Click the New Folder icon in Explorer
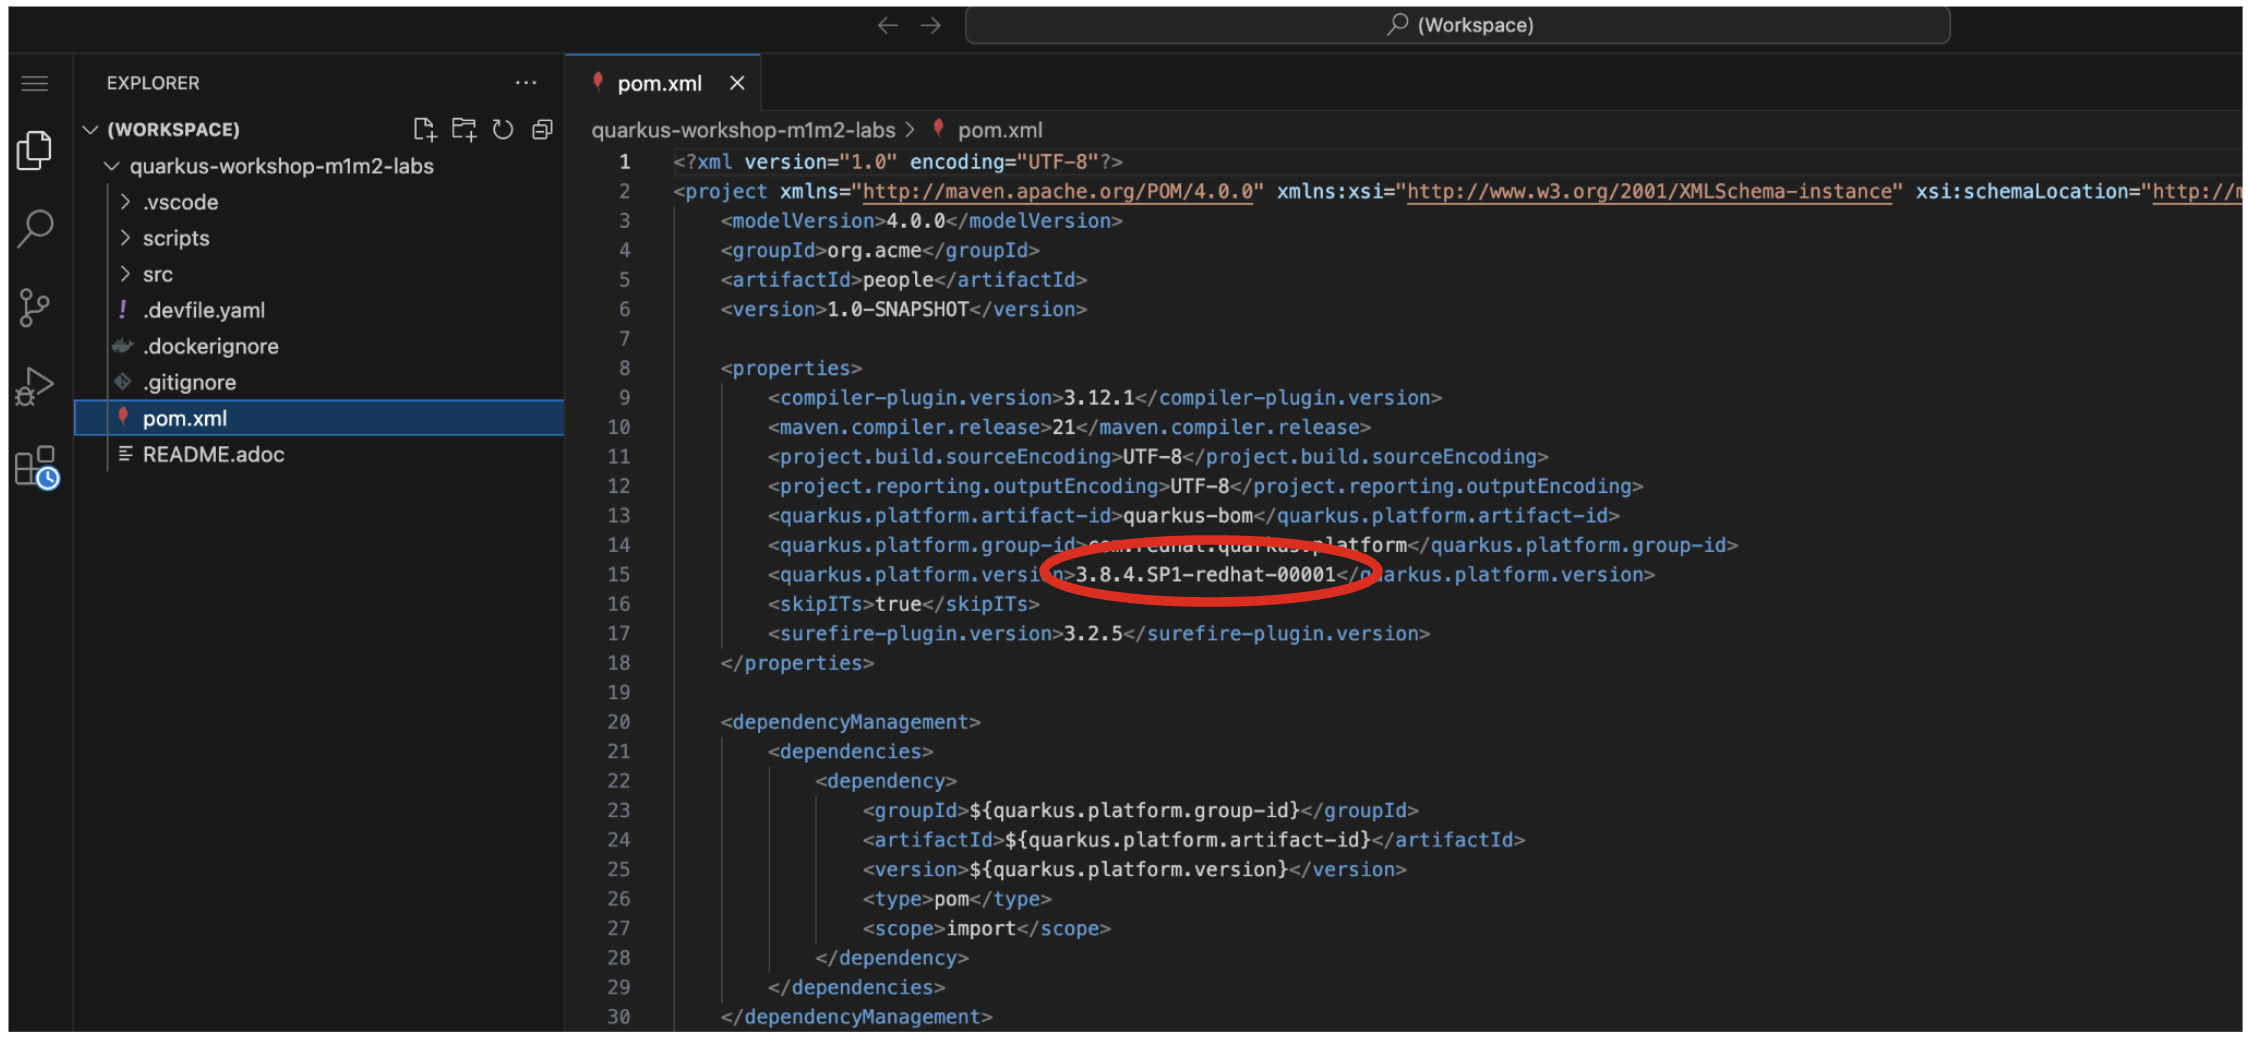Screen dimensions: 2248x1038 pyautogui.click(x=464, y=129)
